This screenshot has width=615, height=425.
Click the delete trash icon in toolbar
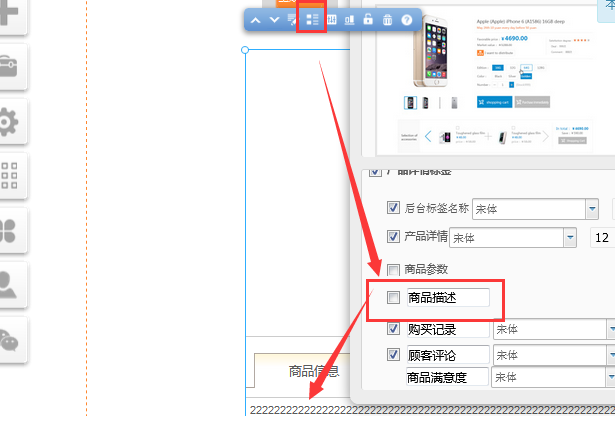pos(387,20)
